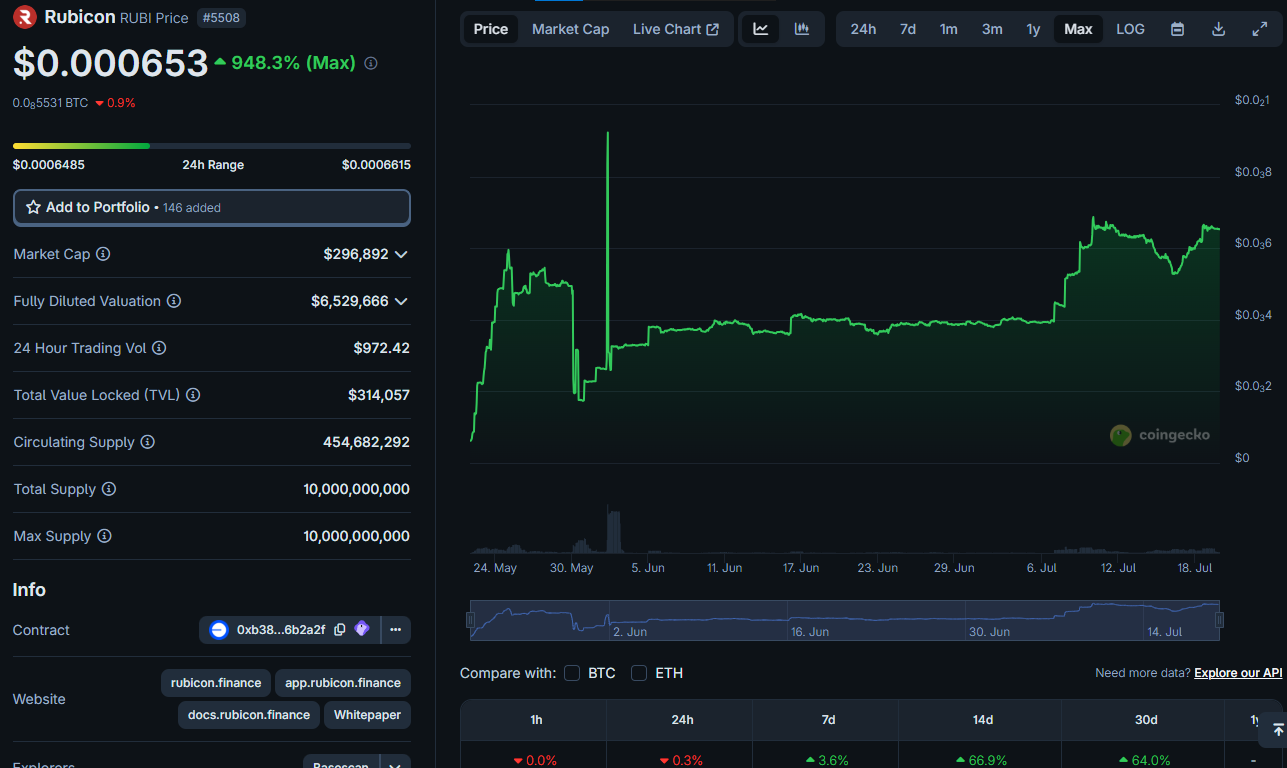Open the calendar date range picker
The height and width of the screenshot is (768, 1287).
(1178, 29)
